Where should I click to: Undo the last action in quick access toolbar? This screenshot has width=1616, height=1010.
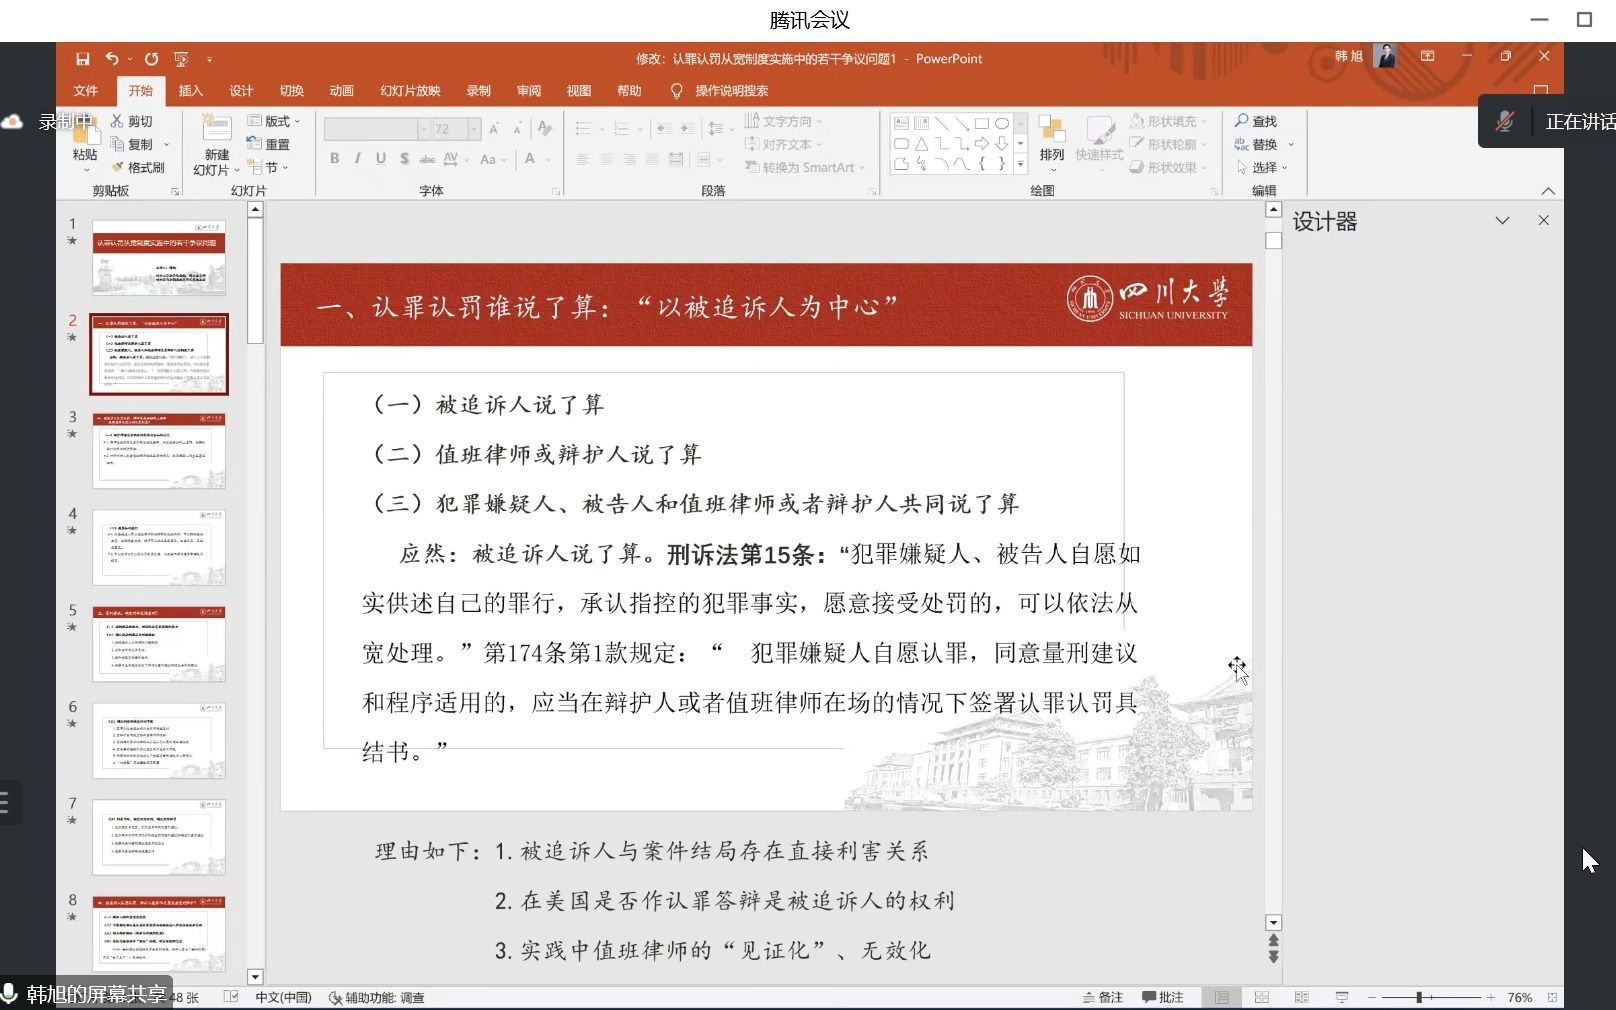[112, 59]
